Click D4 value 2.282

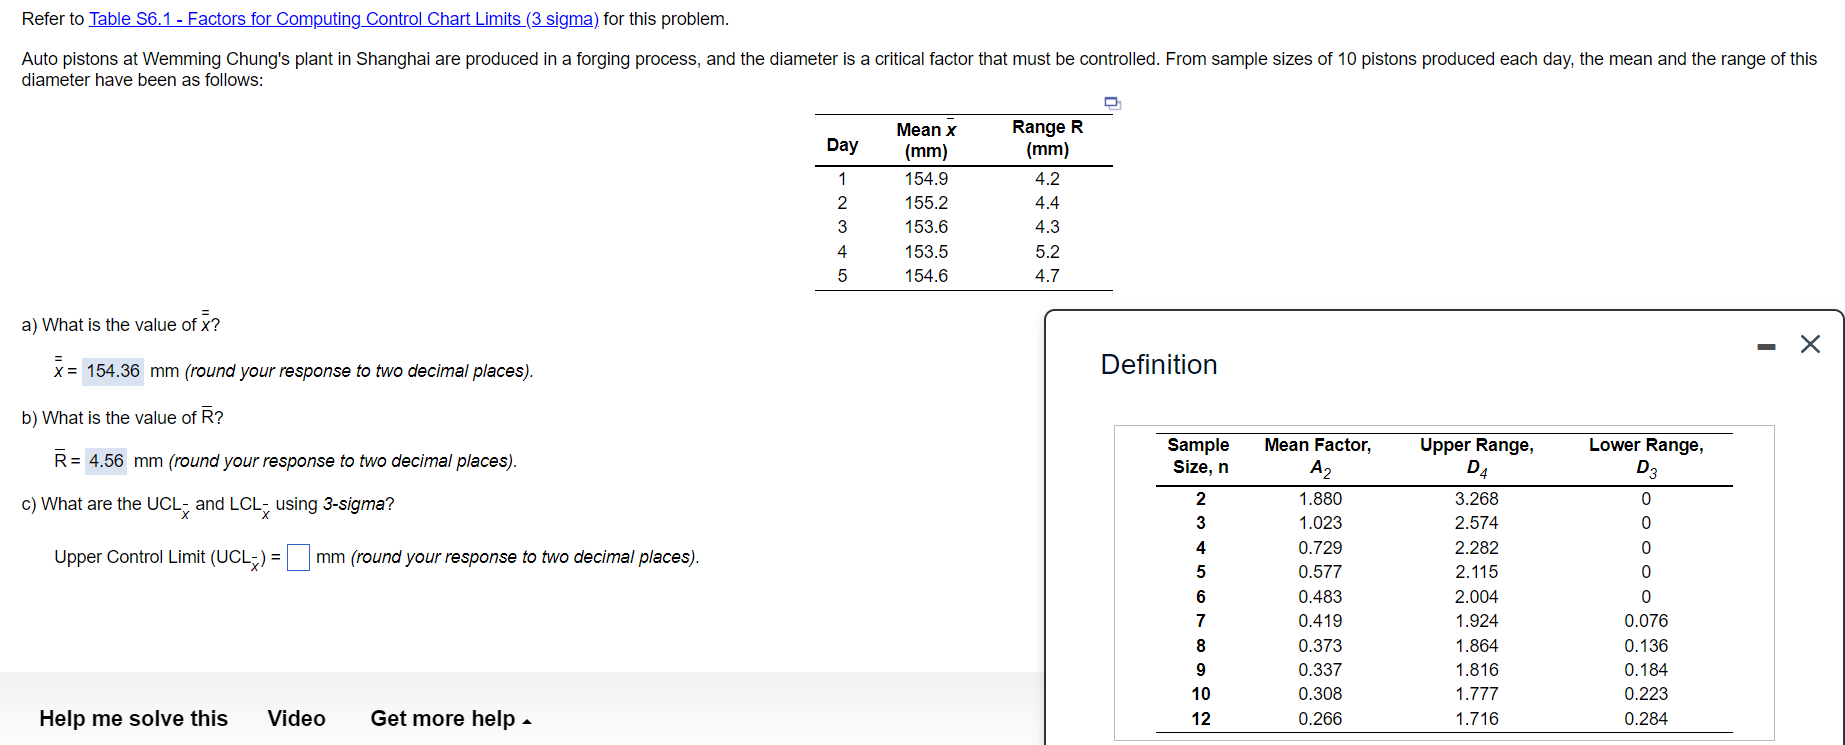(1477, 548)
